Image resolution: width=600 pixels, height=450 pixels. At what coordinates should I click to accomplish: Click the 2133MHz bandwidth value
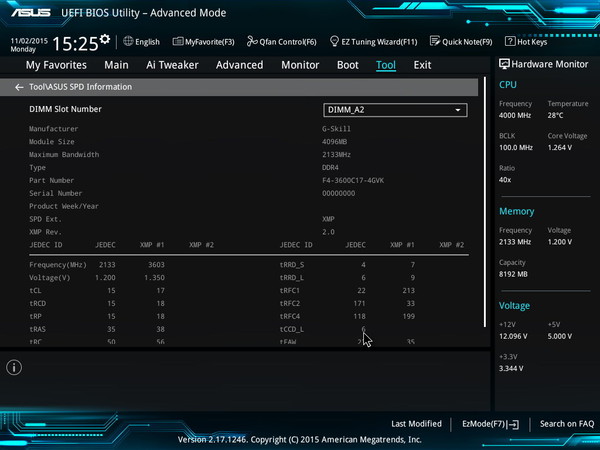(x=336, y=155)
